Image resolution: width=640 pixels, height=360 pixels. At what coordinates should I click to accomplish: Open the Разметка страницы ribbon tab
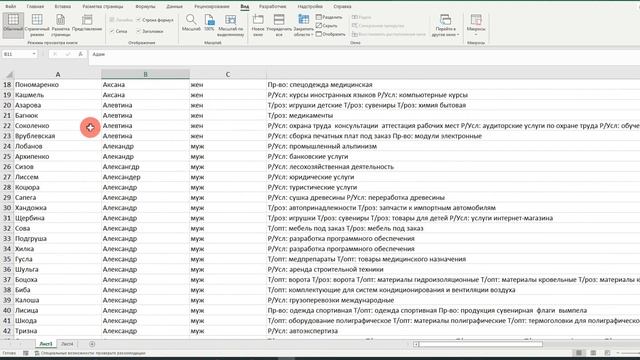coord(102,7)
